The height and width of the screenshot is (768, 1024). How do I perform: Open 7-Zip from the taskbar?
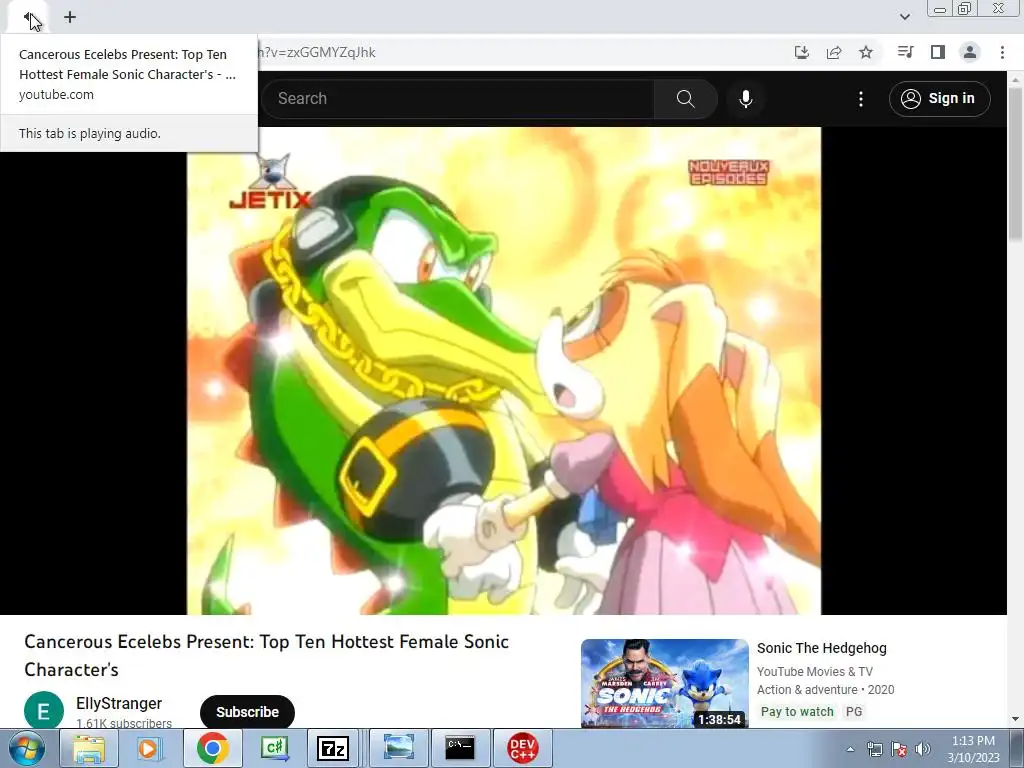click(x=333, y=748)
